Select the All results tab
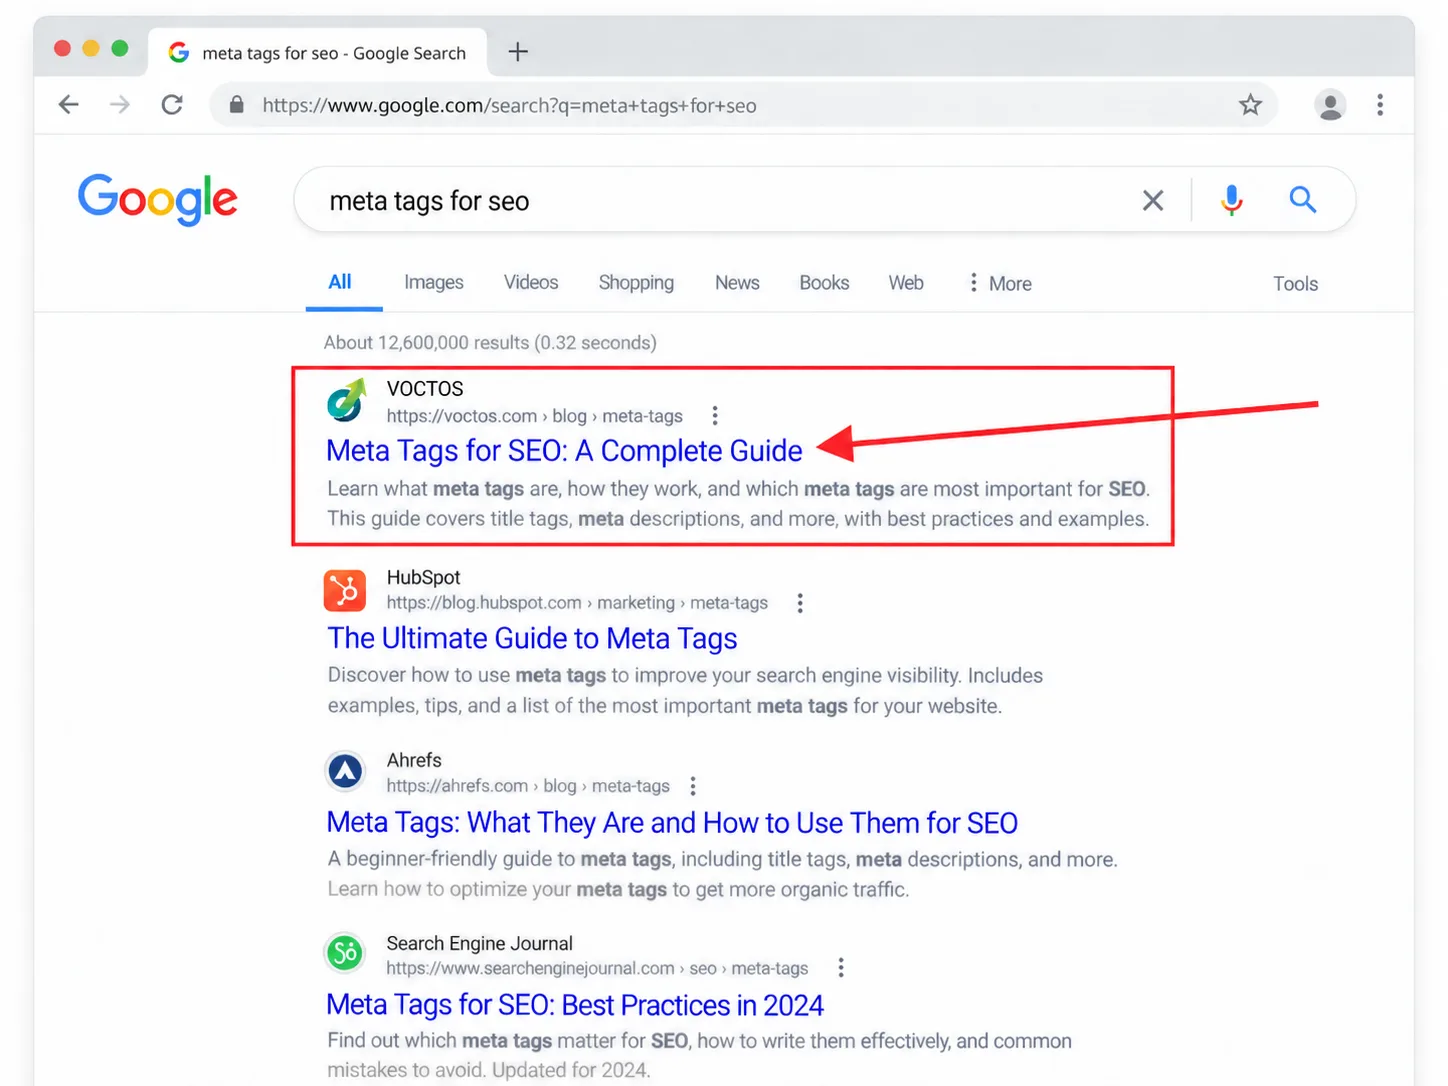The height and width of the screenshot is (1086, 1448). tap(340, 282)
